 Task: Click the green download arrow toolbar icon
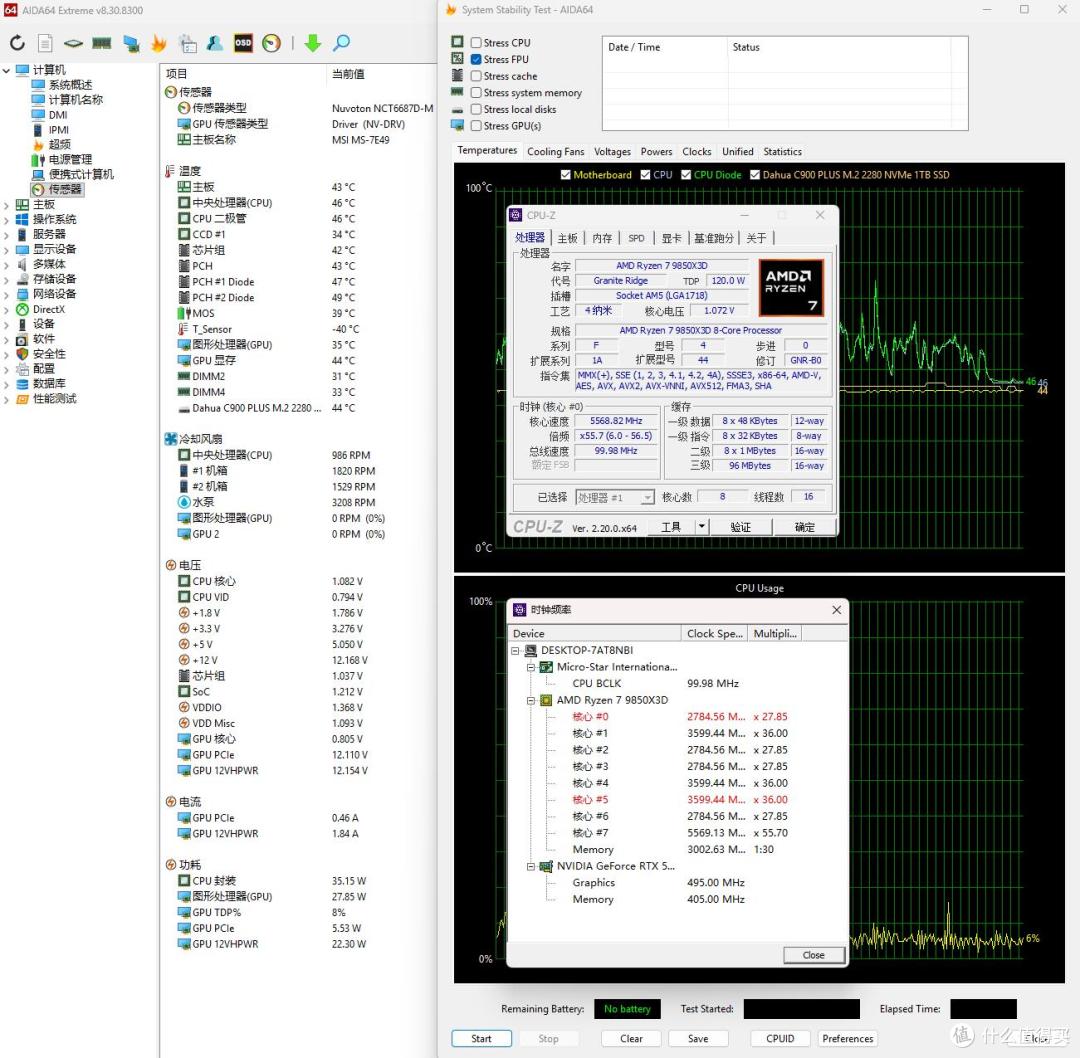(x=313, y=43)
